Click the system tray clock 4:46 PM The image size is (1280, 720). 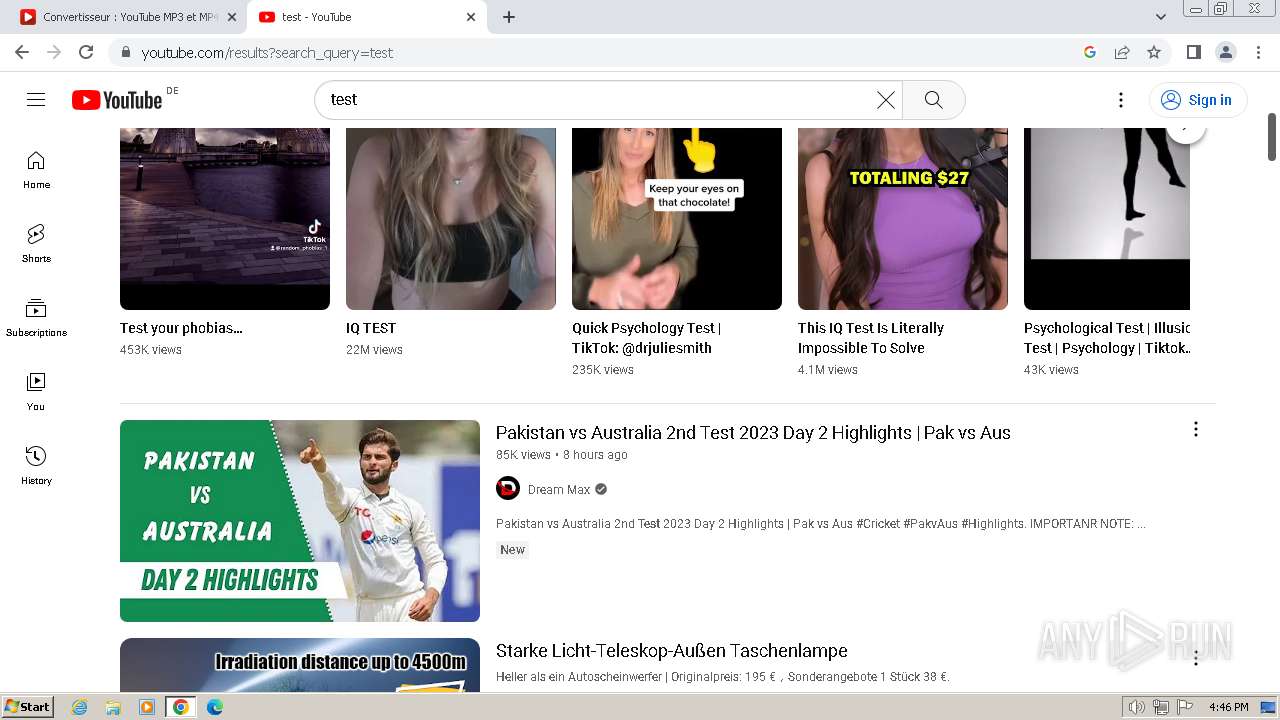pyautogui.click(x=1228, y=707)
